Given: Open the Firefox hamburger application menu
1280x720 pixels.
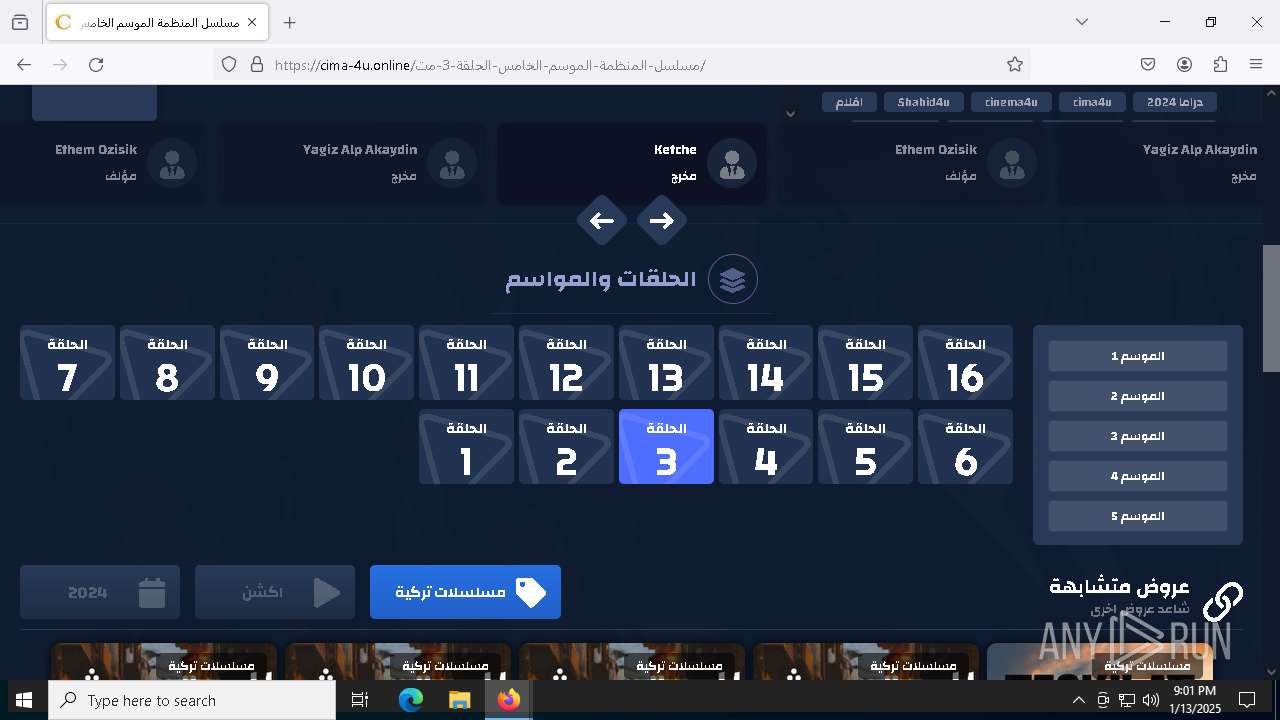Looking at the screenshot, I should (x=1256, y=64).
